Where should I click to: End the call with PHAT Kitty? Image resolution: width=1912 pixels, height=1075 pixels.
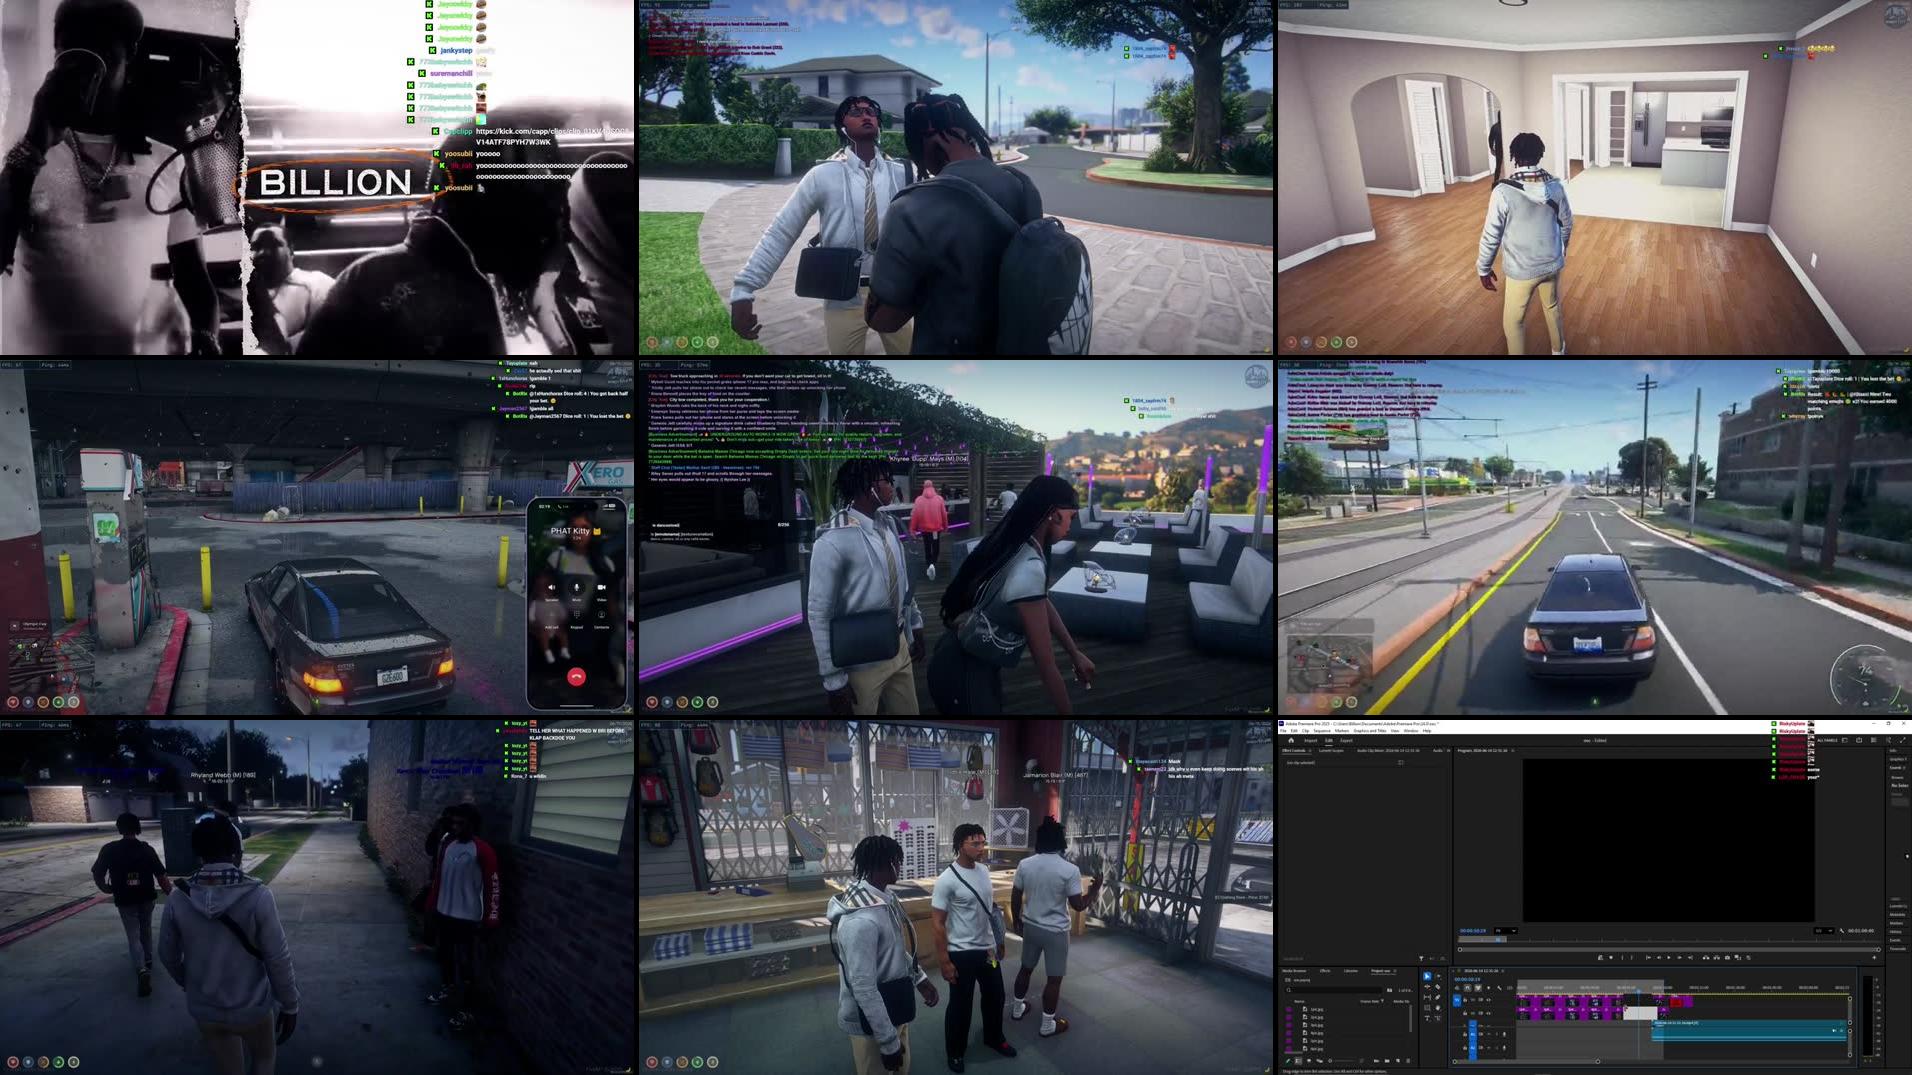click(x=576, y=677)
